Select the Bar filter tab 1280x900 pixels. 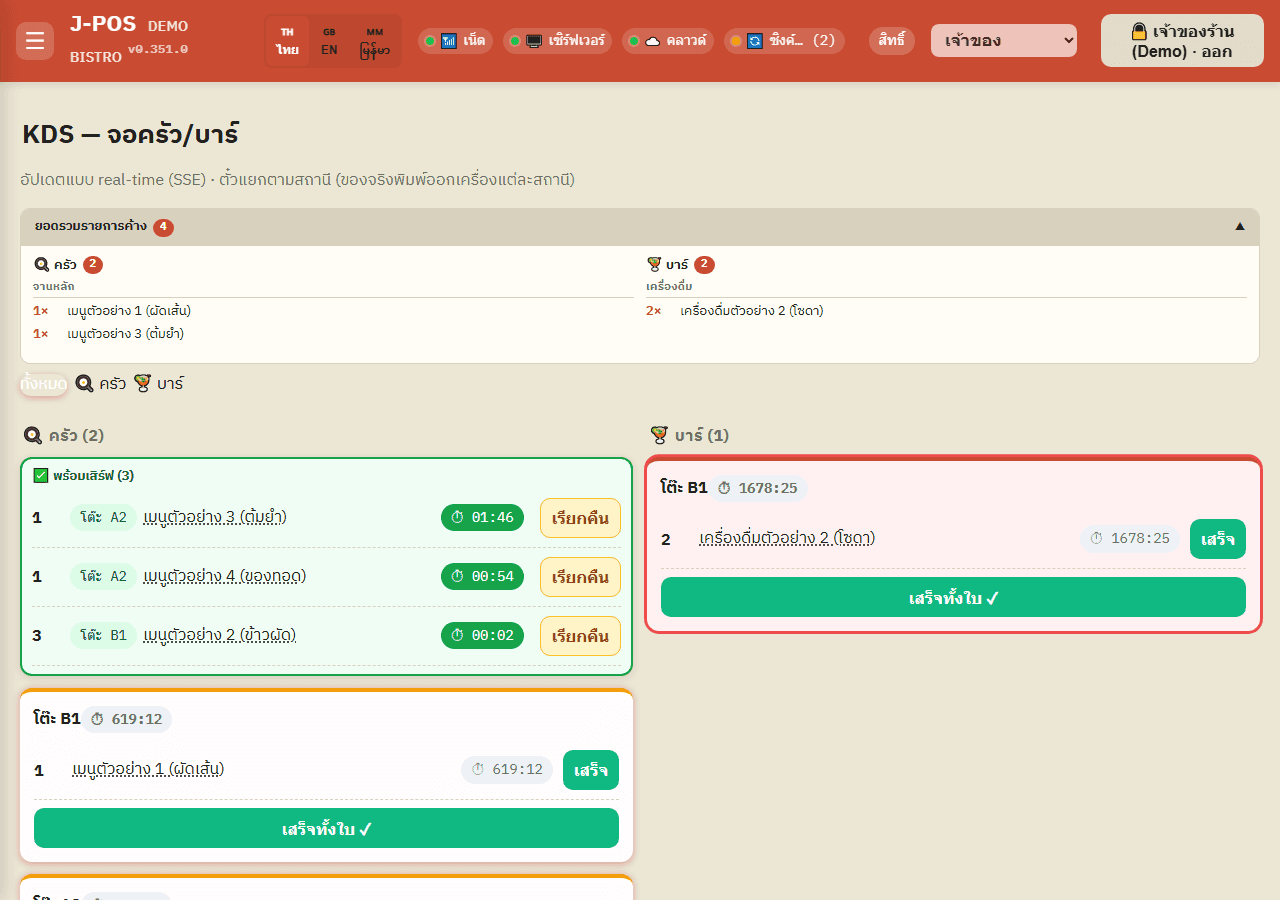(158, 383)
